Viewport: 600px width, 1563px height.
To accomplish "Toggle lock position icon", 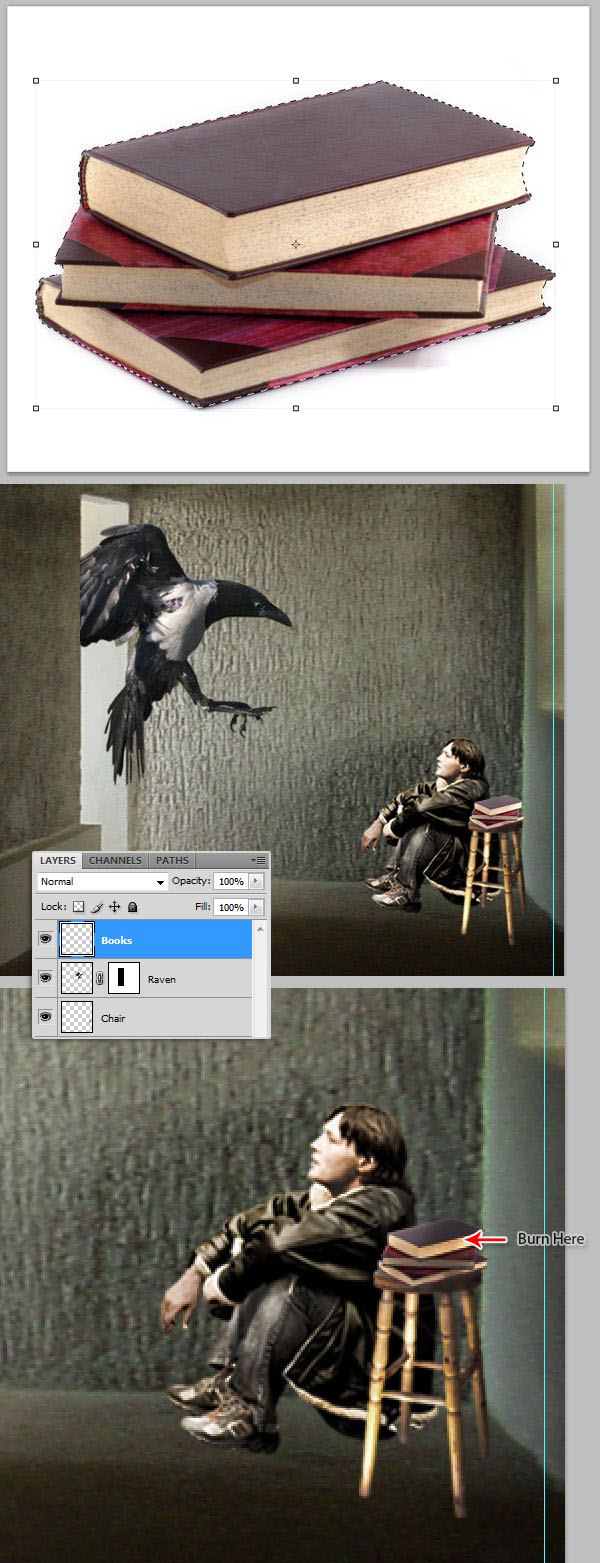I will (115, 907).
